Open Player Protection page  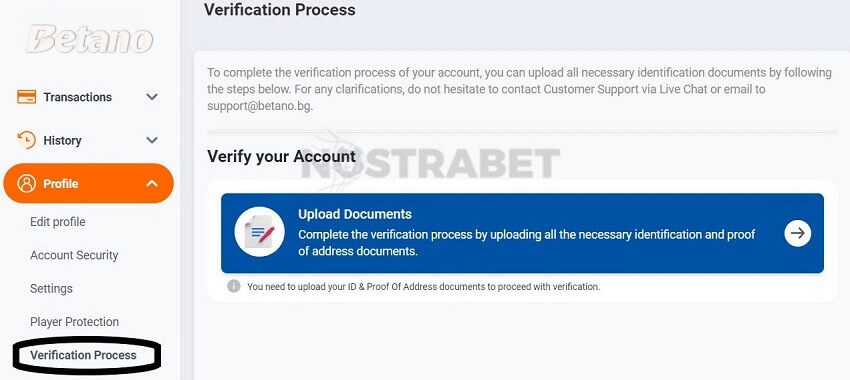click(x=74, y=321)
